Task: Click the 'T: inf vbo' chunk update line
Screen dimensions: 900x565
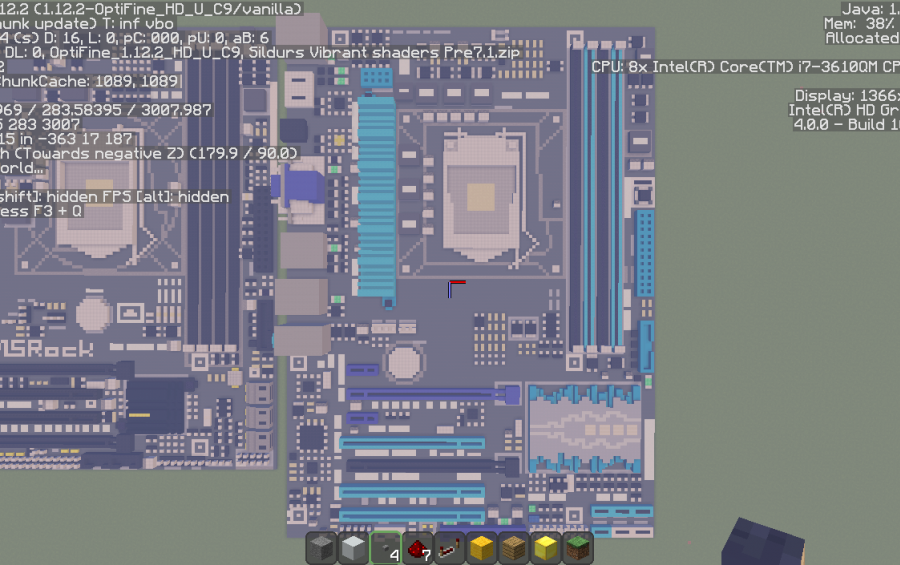Action: [87, 24]
